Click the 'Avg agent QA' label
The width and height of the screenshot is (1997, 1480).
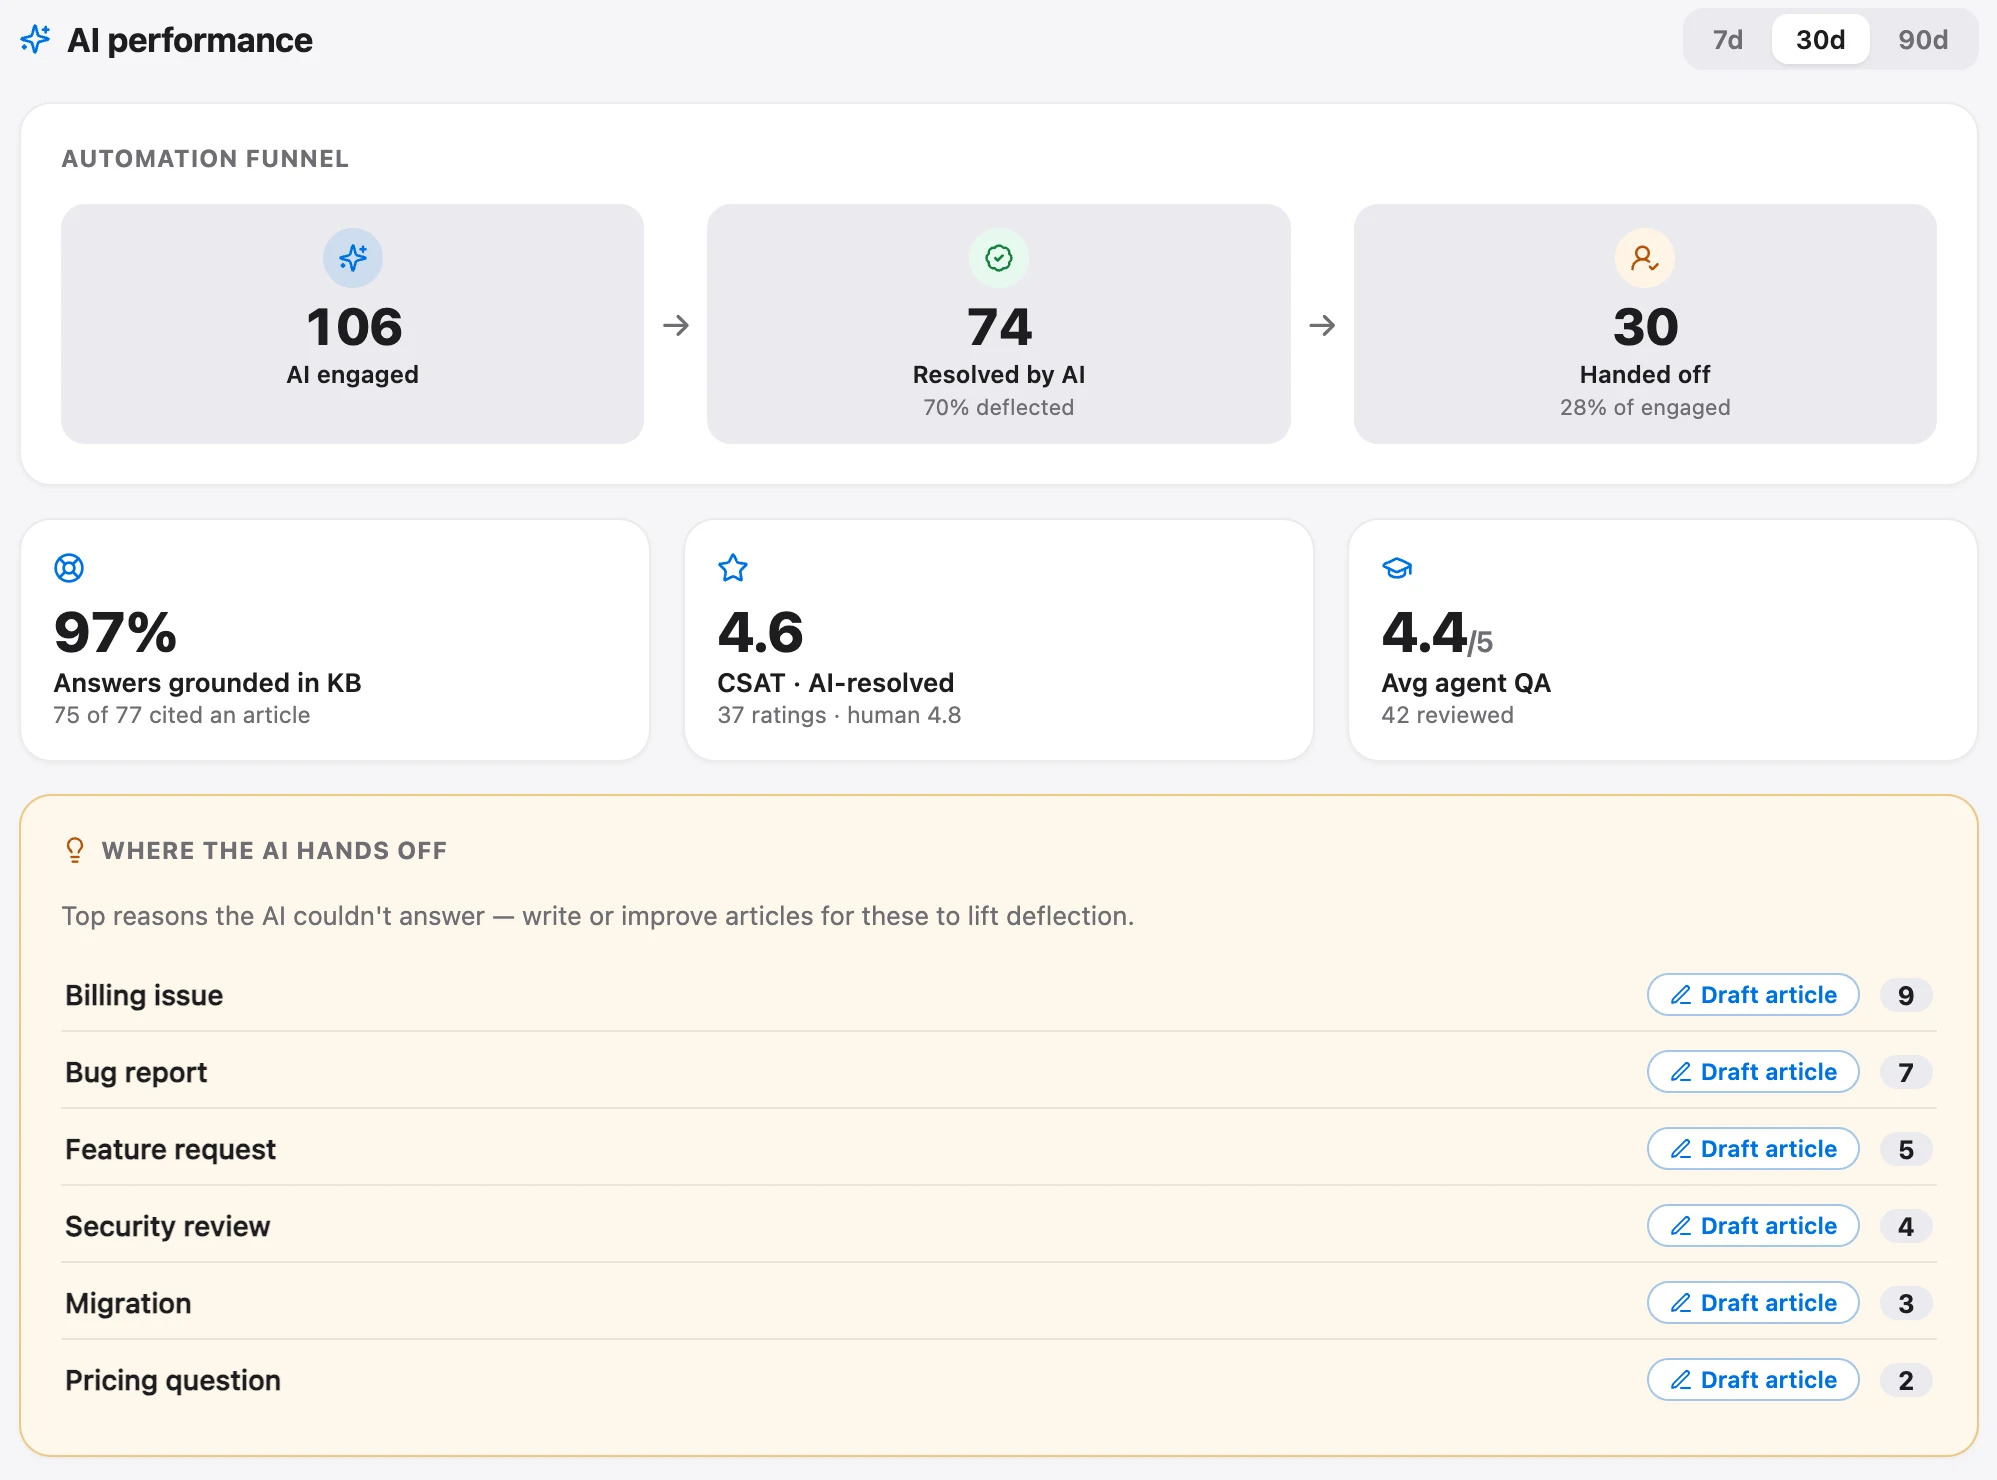(1466, 683)
